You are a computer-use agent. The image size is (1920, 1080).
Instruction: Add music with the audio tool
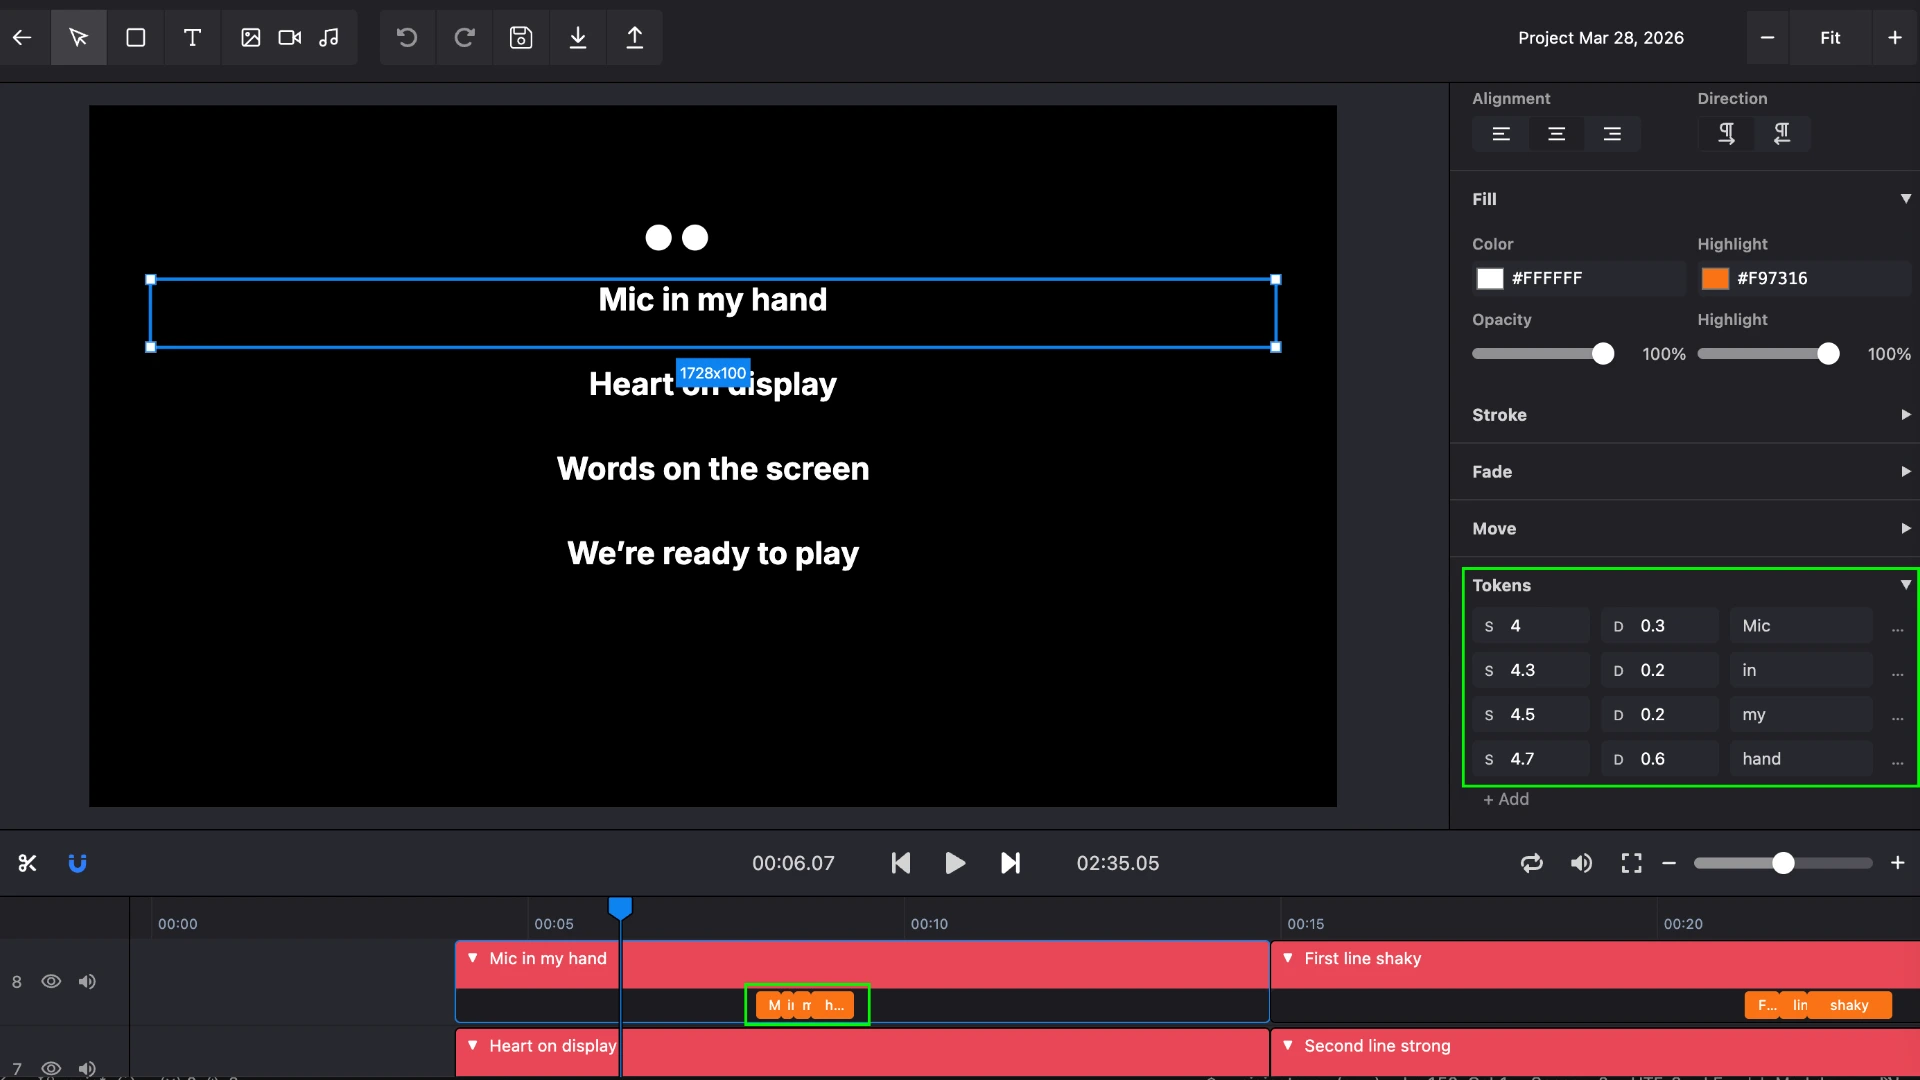click(329, 37)
